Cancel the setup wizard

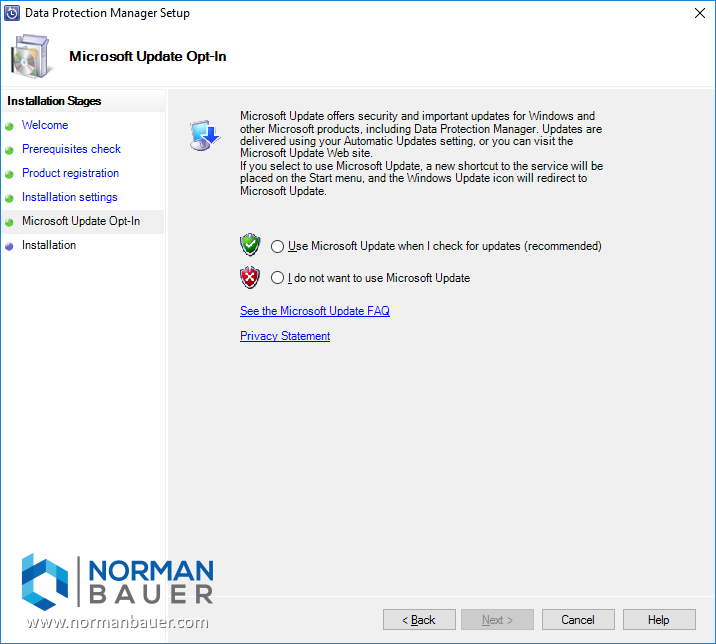pyautogui.click(x=578, y=620)
